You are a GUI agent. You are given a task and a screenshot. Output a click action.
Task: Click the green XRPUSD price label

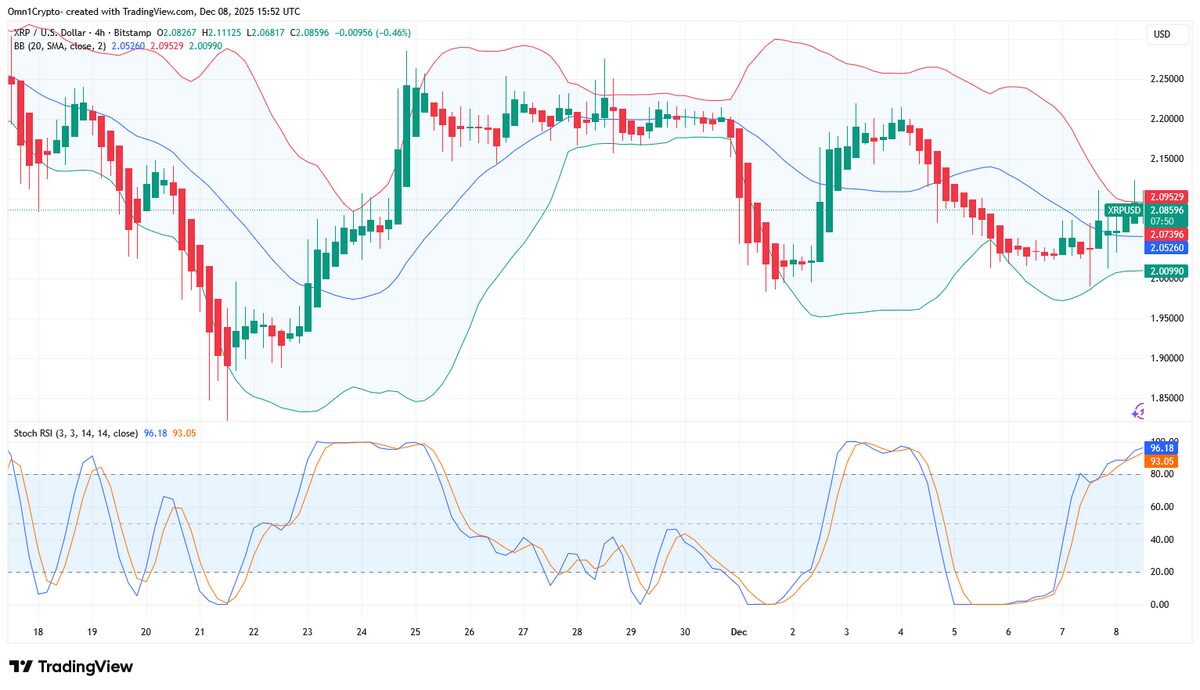pyautogui.click(x=1122, y=211)
